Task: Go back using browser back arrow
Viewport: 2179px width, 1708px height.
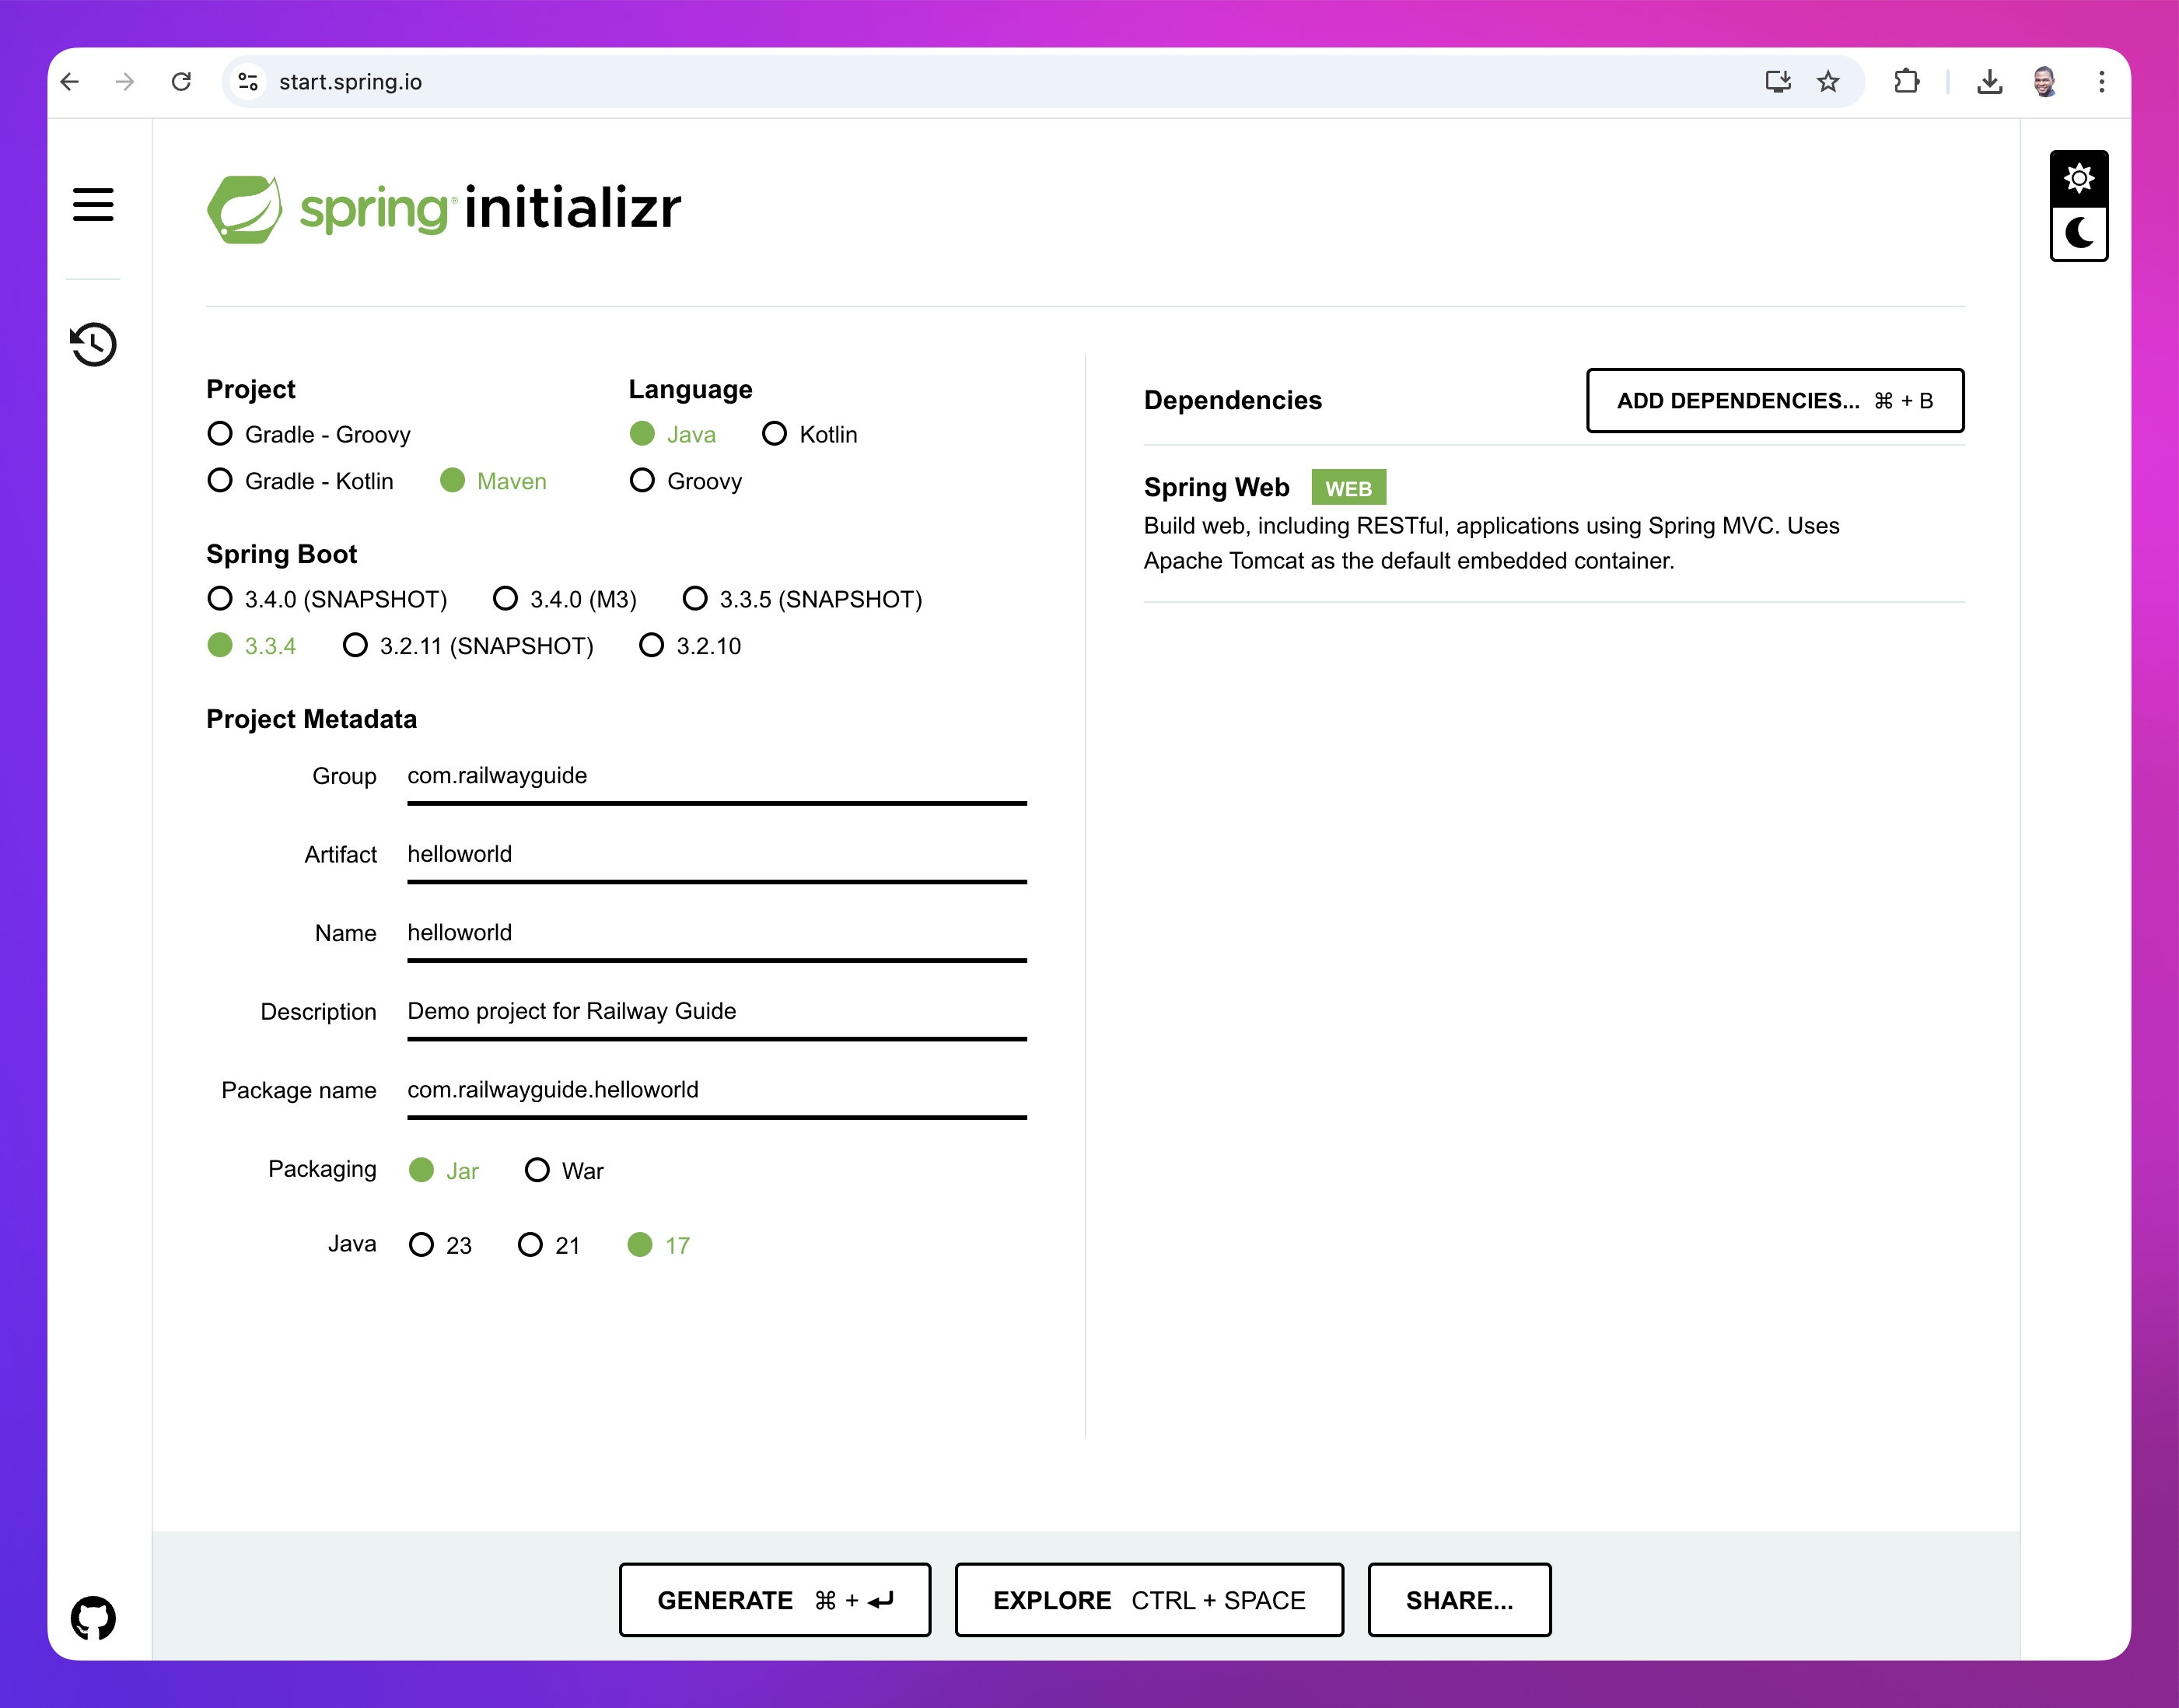Action: click(x=70, y=82)
